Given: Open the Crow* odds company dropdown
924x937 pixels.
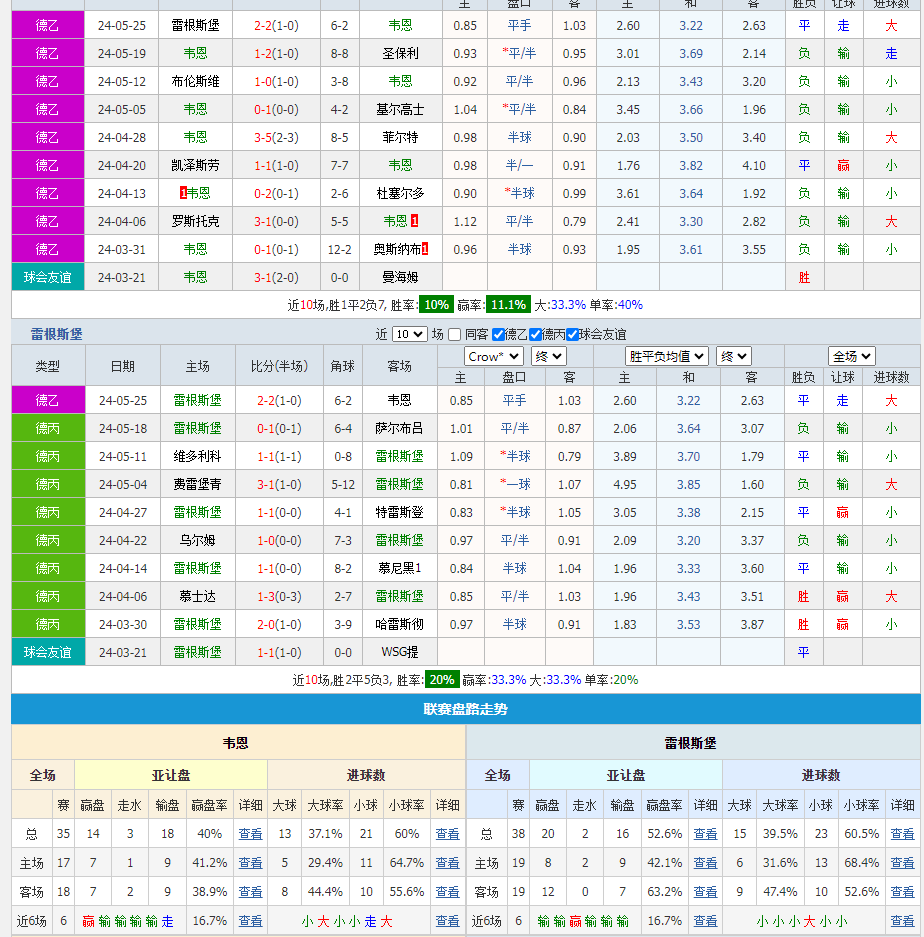Looking at the screenshot, I should coord(494,356).
